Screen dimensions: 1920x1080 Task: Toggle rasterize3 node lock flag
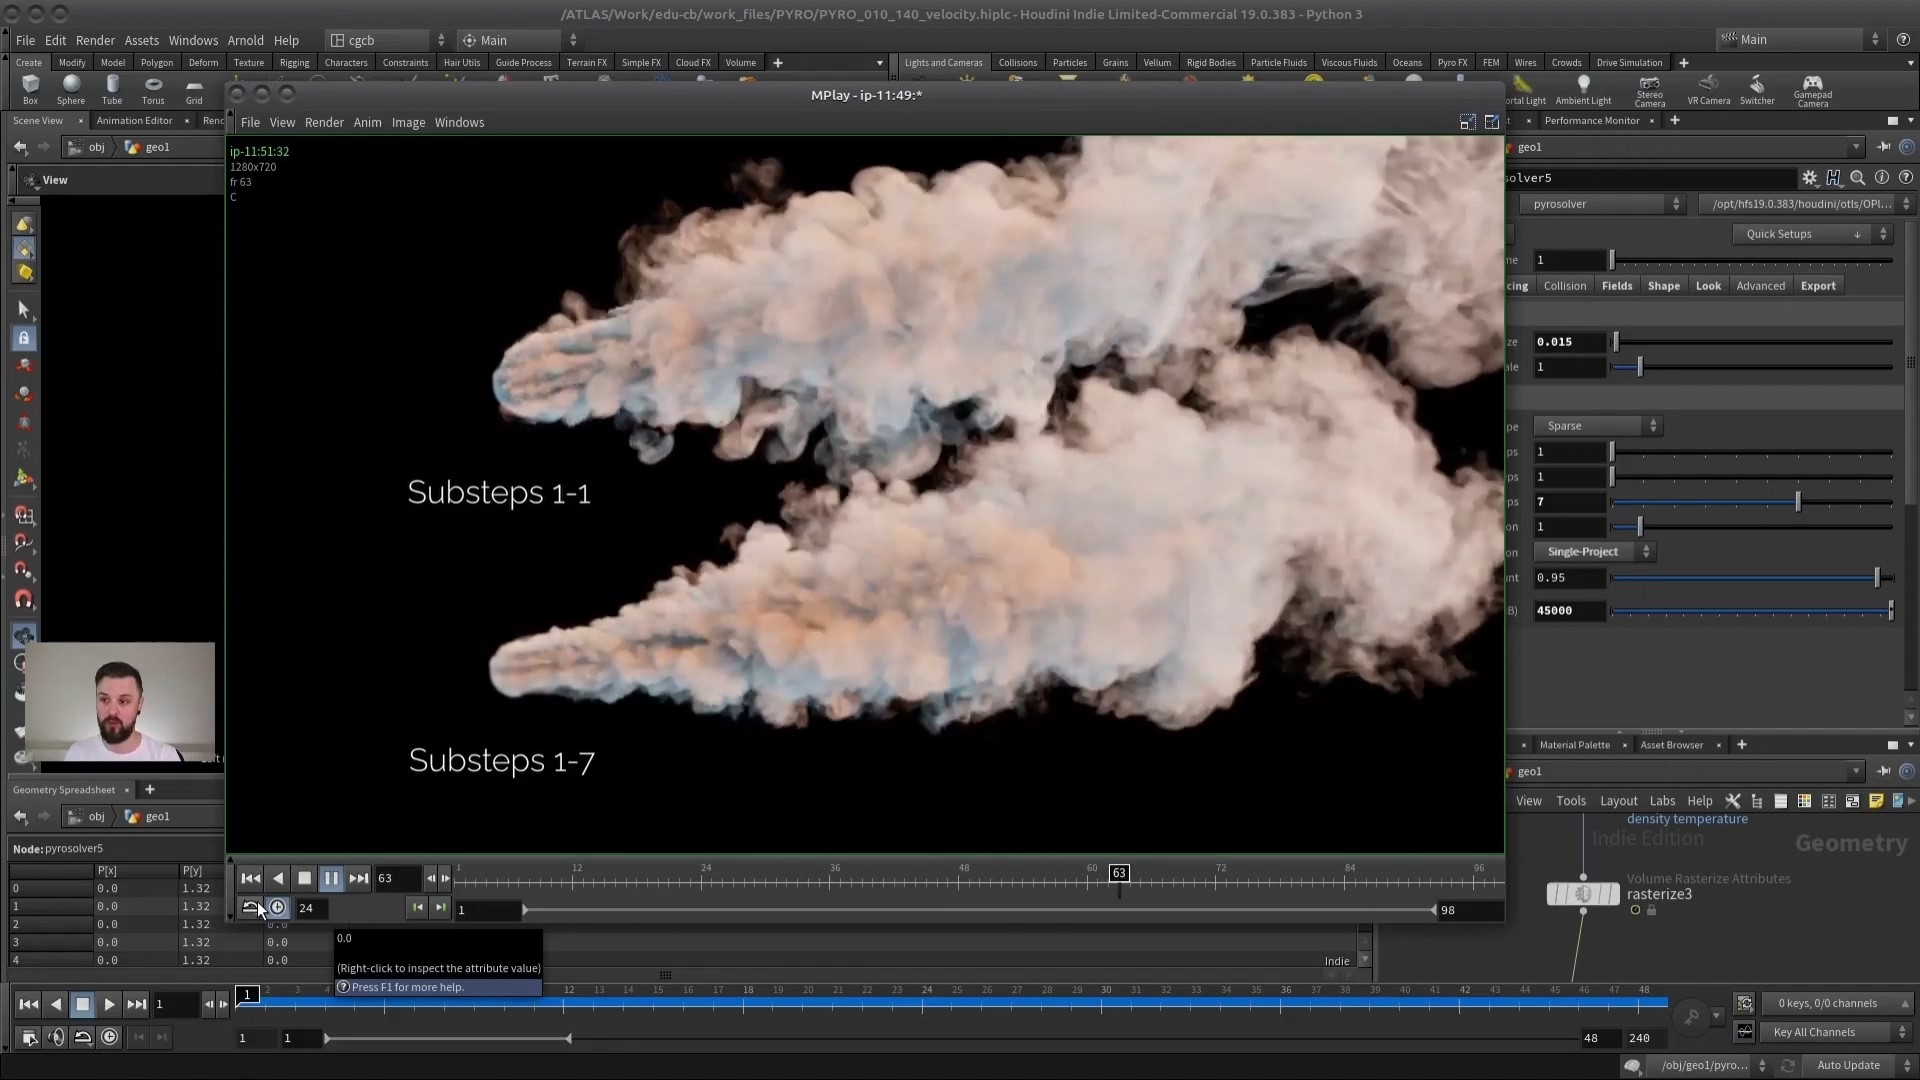[1652, 911]
